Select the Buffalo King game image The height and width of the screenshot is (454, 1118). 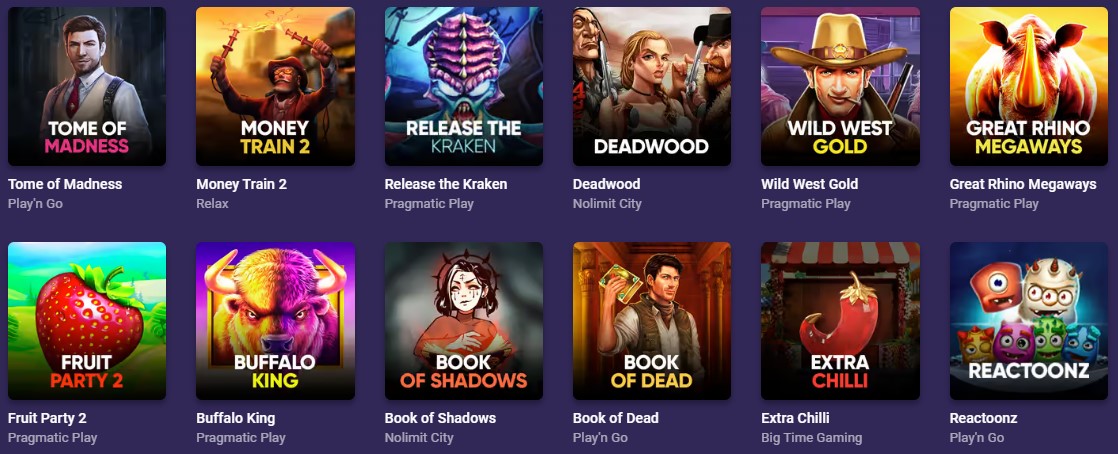(275, 321)
